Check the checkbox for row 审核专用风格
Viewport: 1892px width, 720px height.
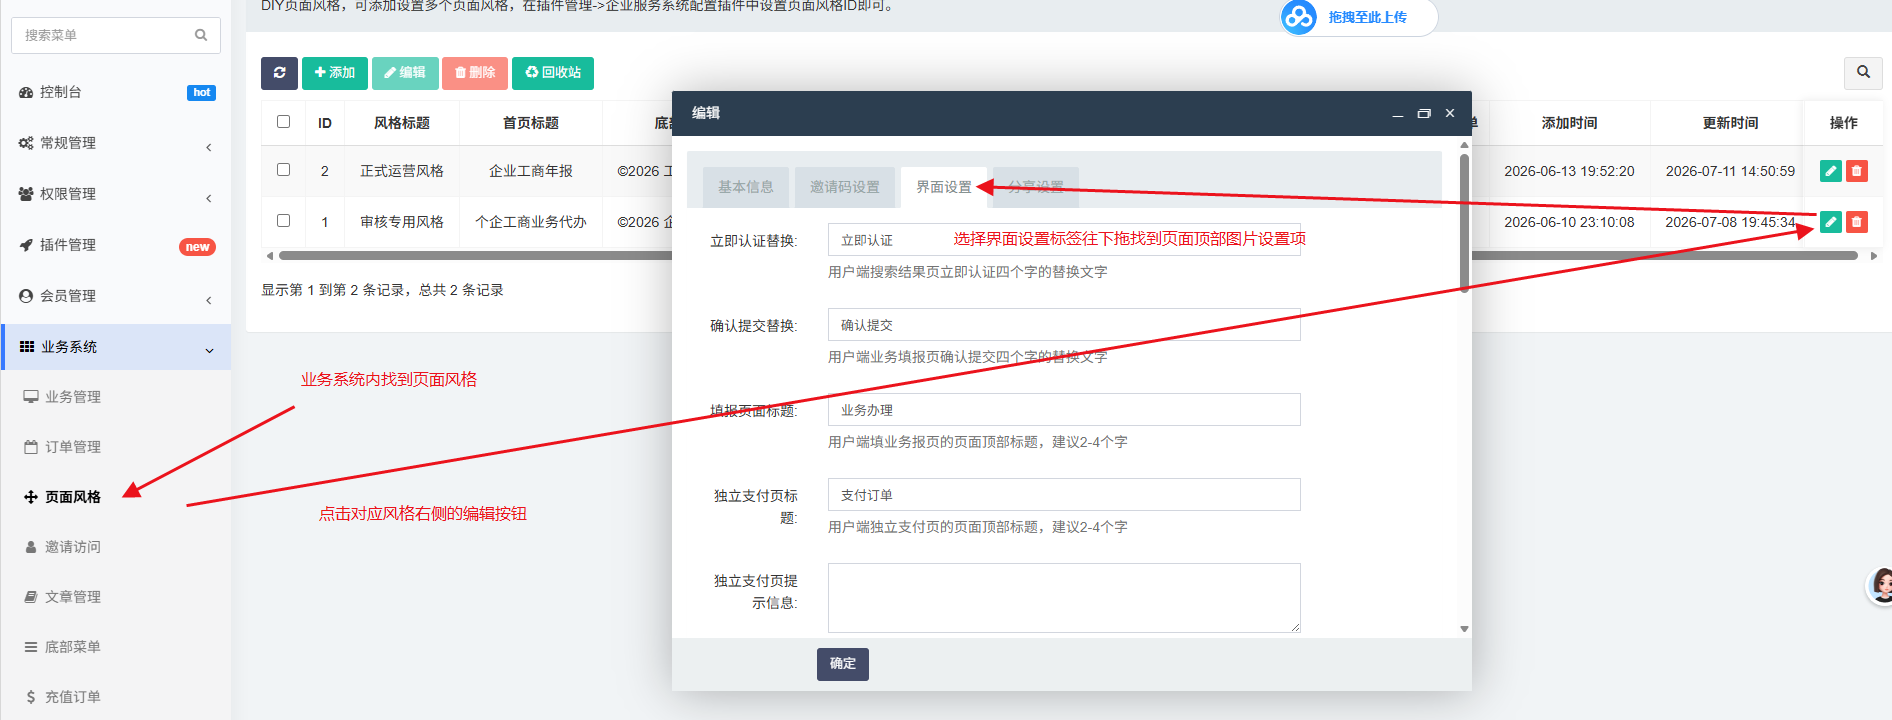[x=283, y=221]
